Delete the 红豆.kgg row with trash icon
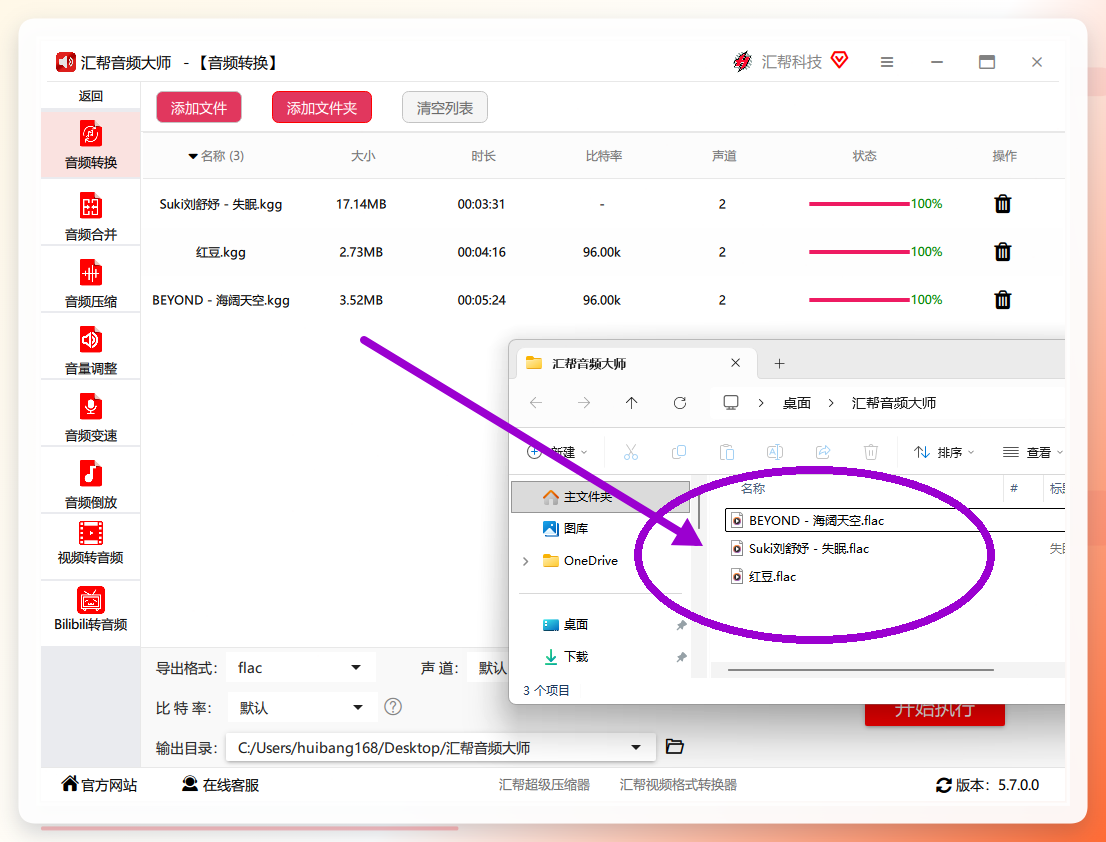 point(1002,252)
